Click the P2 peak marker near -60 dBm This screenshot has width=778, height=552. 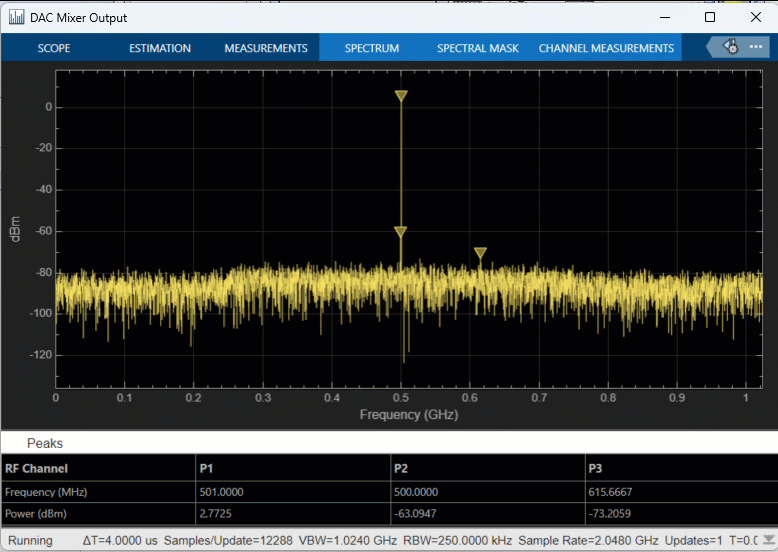[401, 231]
